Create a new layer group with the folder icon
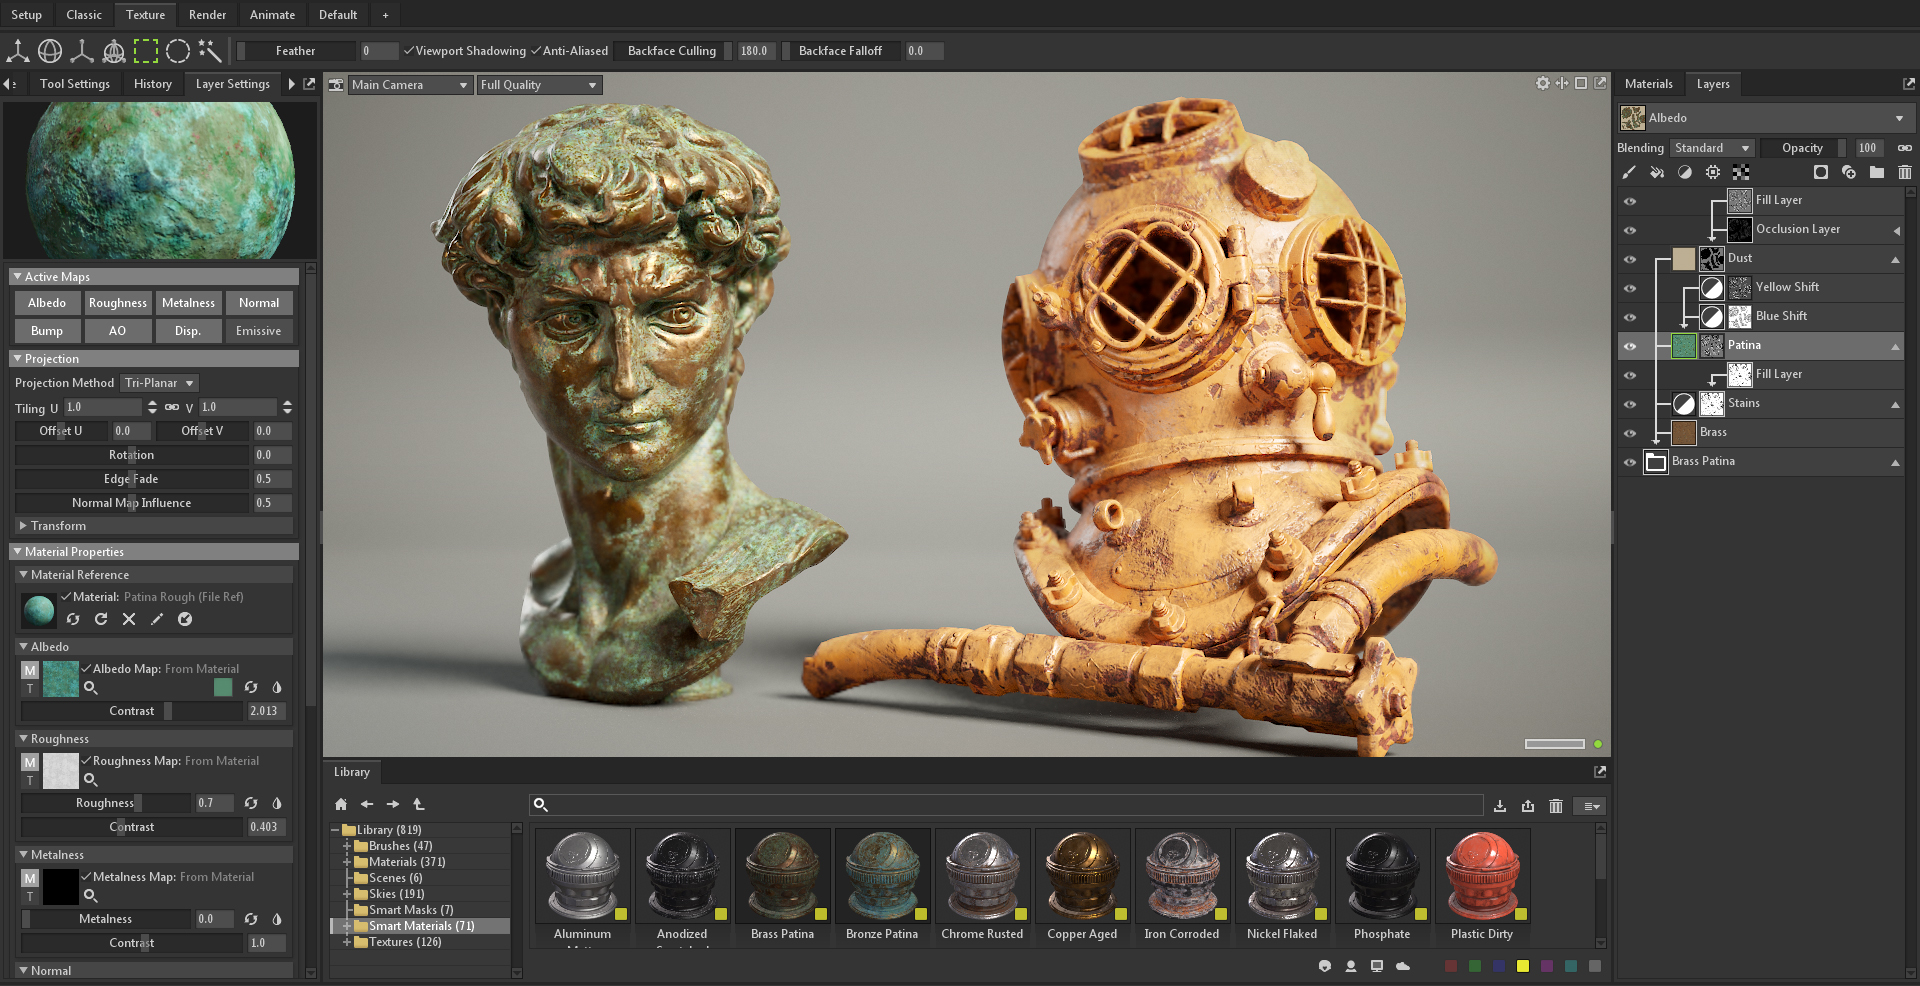Screen dimensions: 1920x986 pos(1877,172)
